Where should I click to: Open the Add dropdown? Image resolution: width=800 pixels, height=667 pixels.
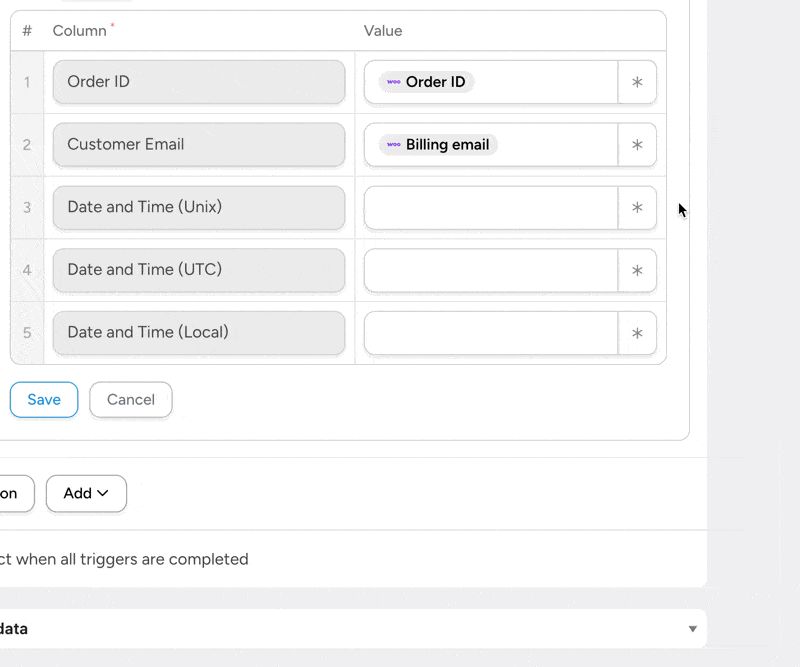pos(86,493)
